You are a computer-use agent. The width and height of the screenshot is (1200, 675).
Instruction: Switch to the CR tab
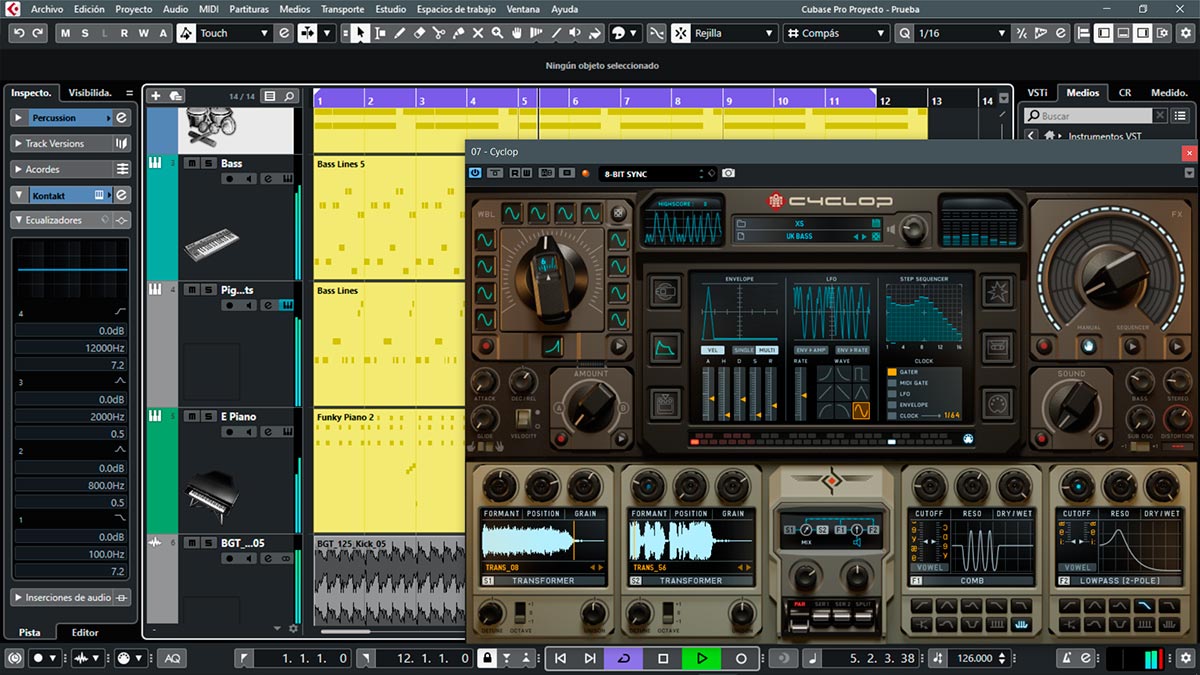(x=1125, y=92)
